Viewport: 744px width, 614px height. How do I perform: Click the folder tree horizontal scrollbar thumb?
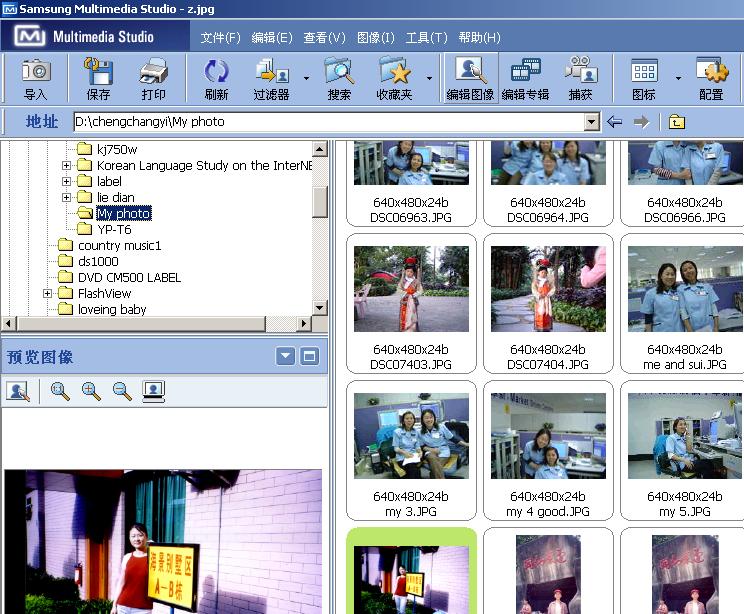pyautogui.click(x=141, y=324)
